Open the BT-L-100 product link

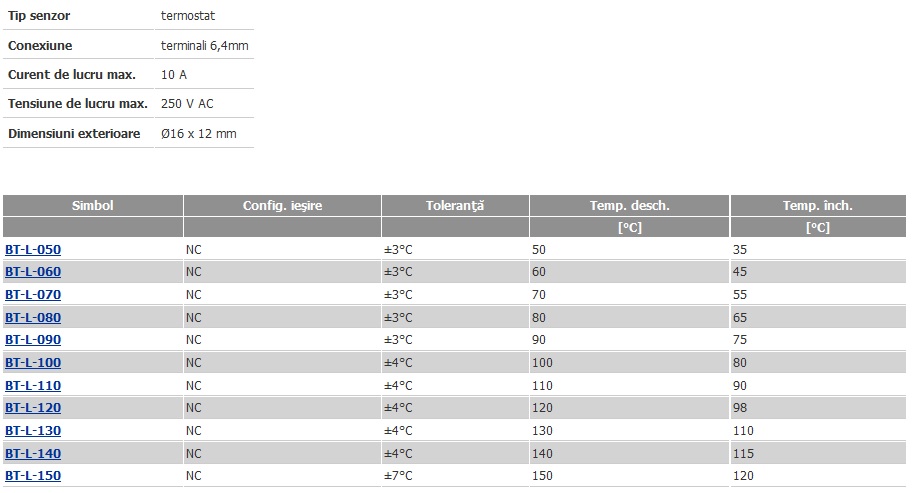click(33, 363)
